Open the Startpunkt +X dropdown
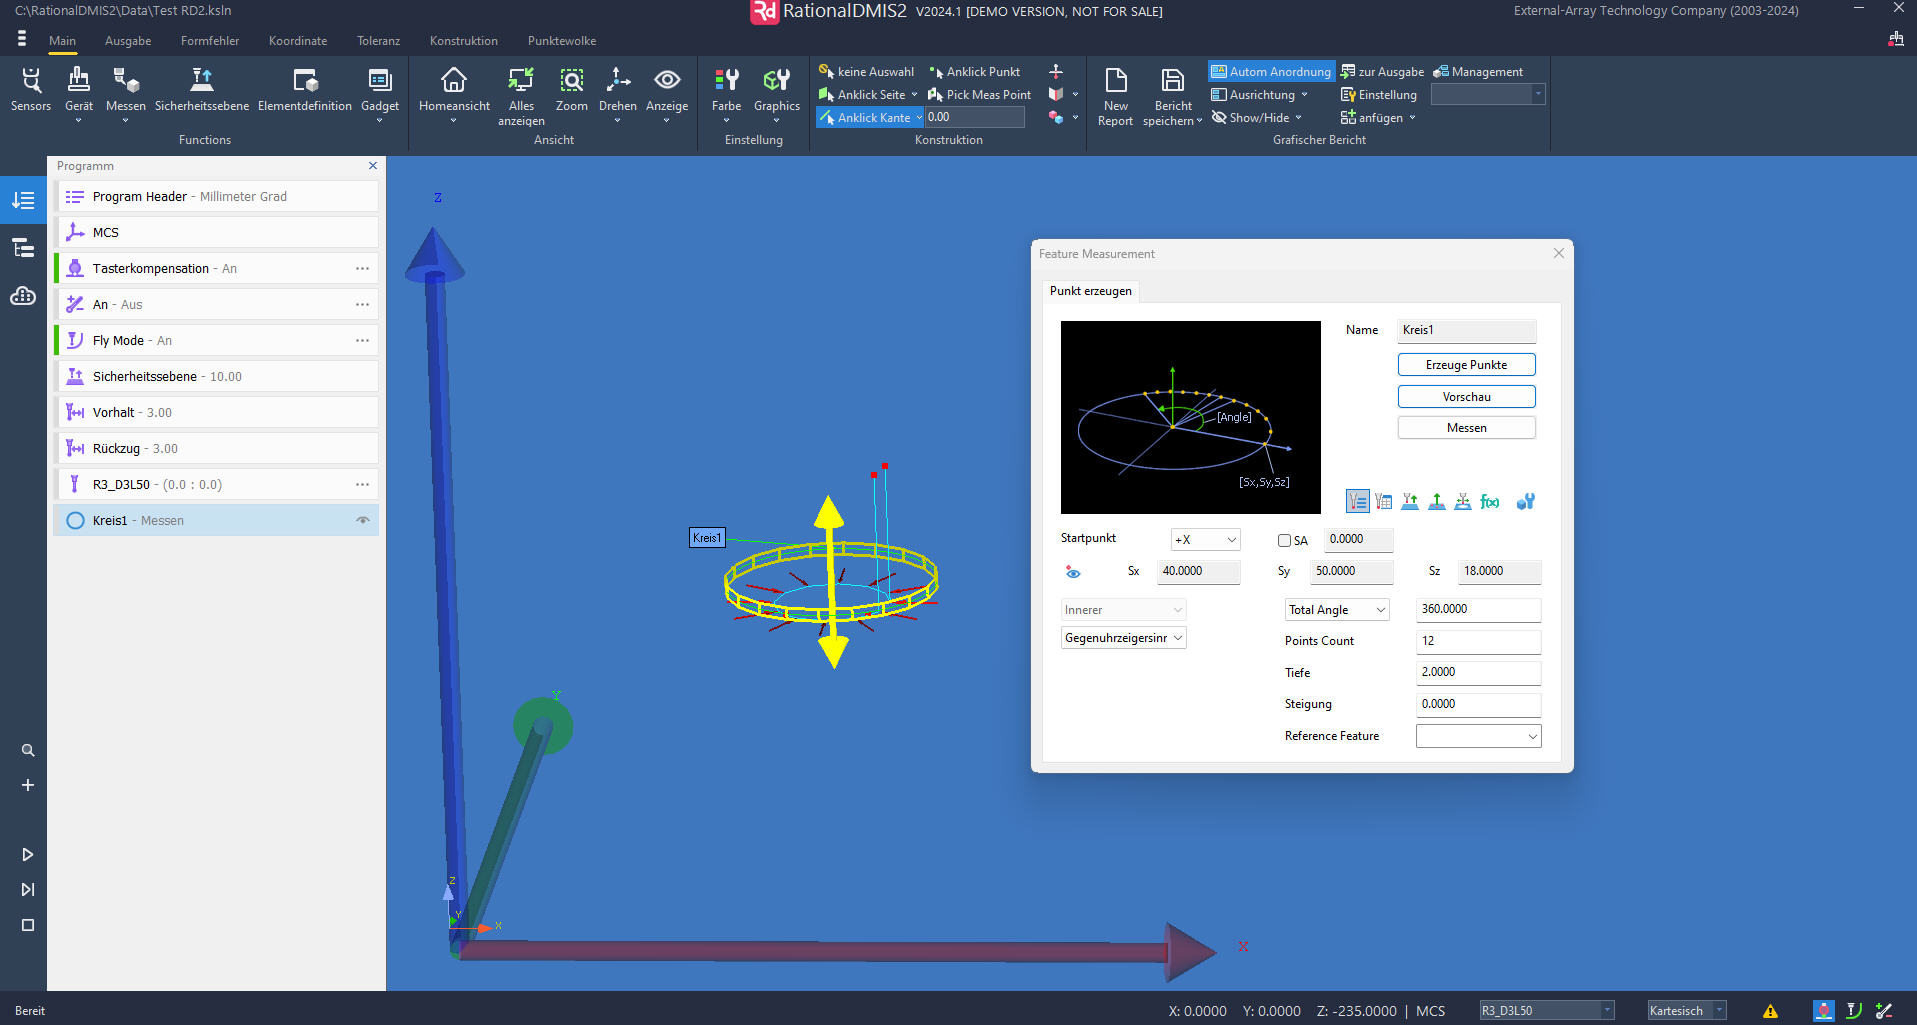This screenshot has height=1025, width=1917. click(x=1205, y=540)
